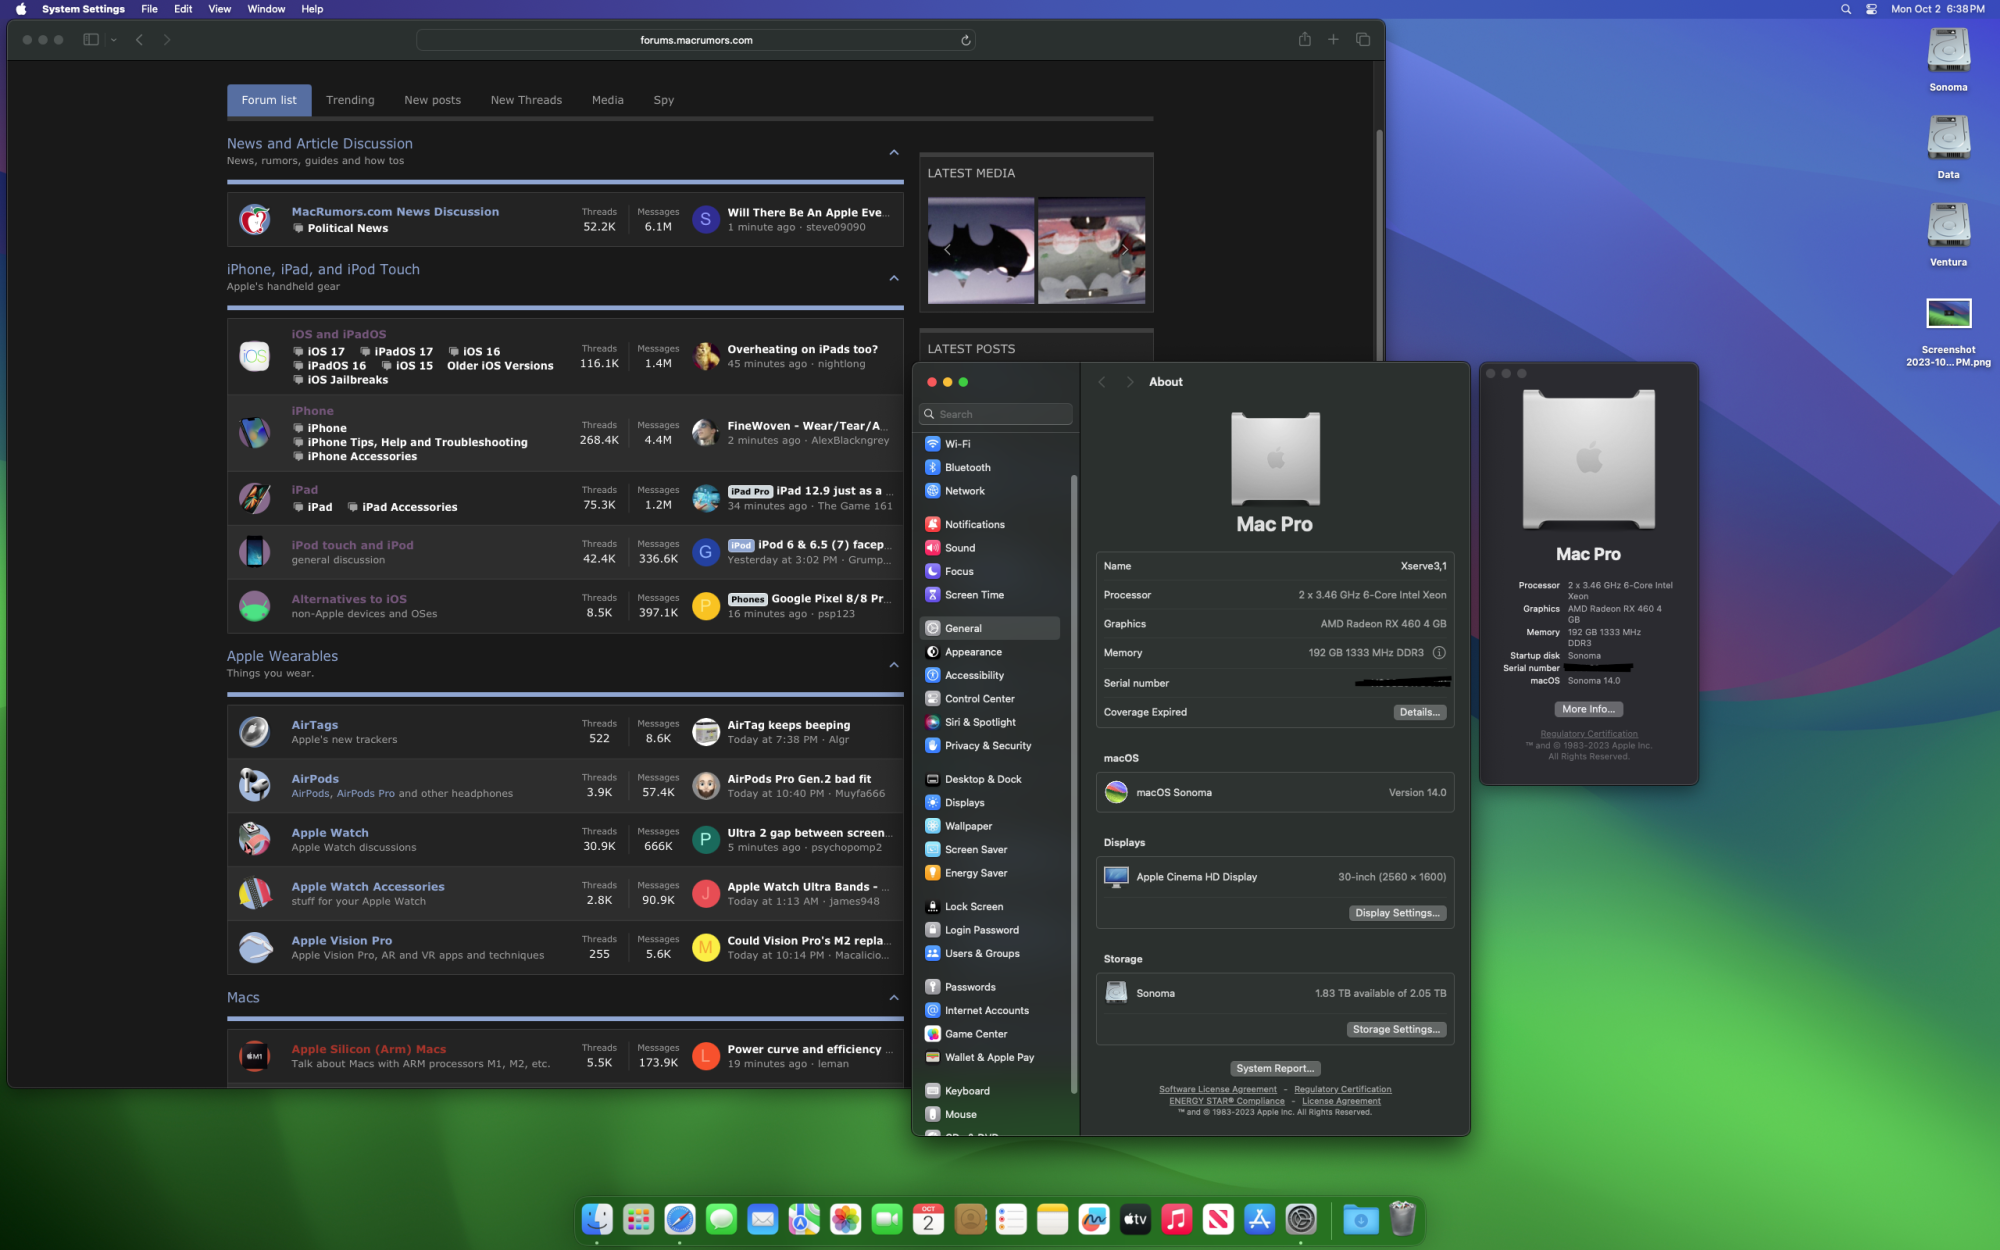Open the Window menu
The width and height of the screenshot is (2000, 1250).
tap(266, 9)
